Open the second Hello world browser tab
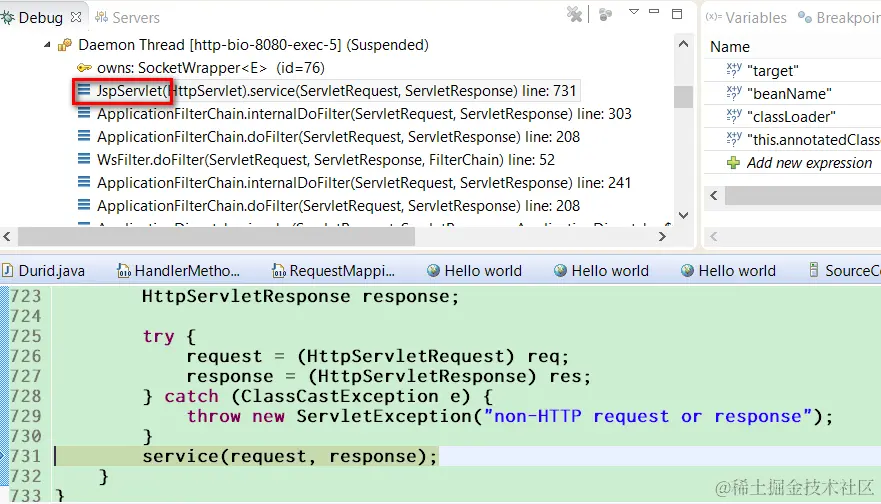Image resolution: width=881 pixels, height=504 pixels. (601, 271)
